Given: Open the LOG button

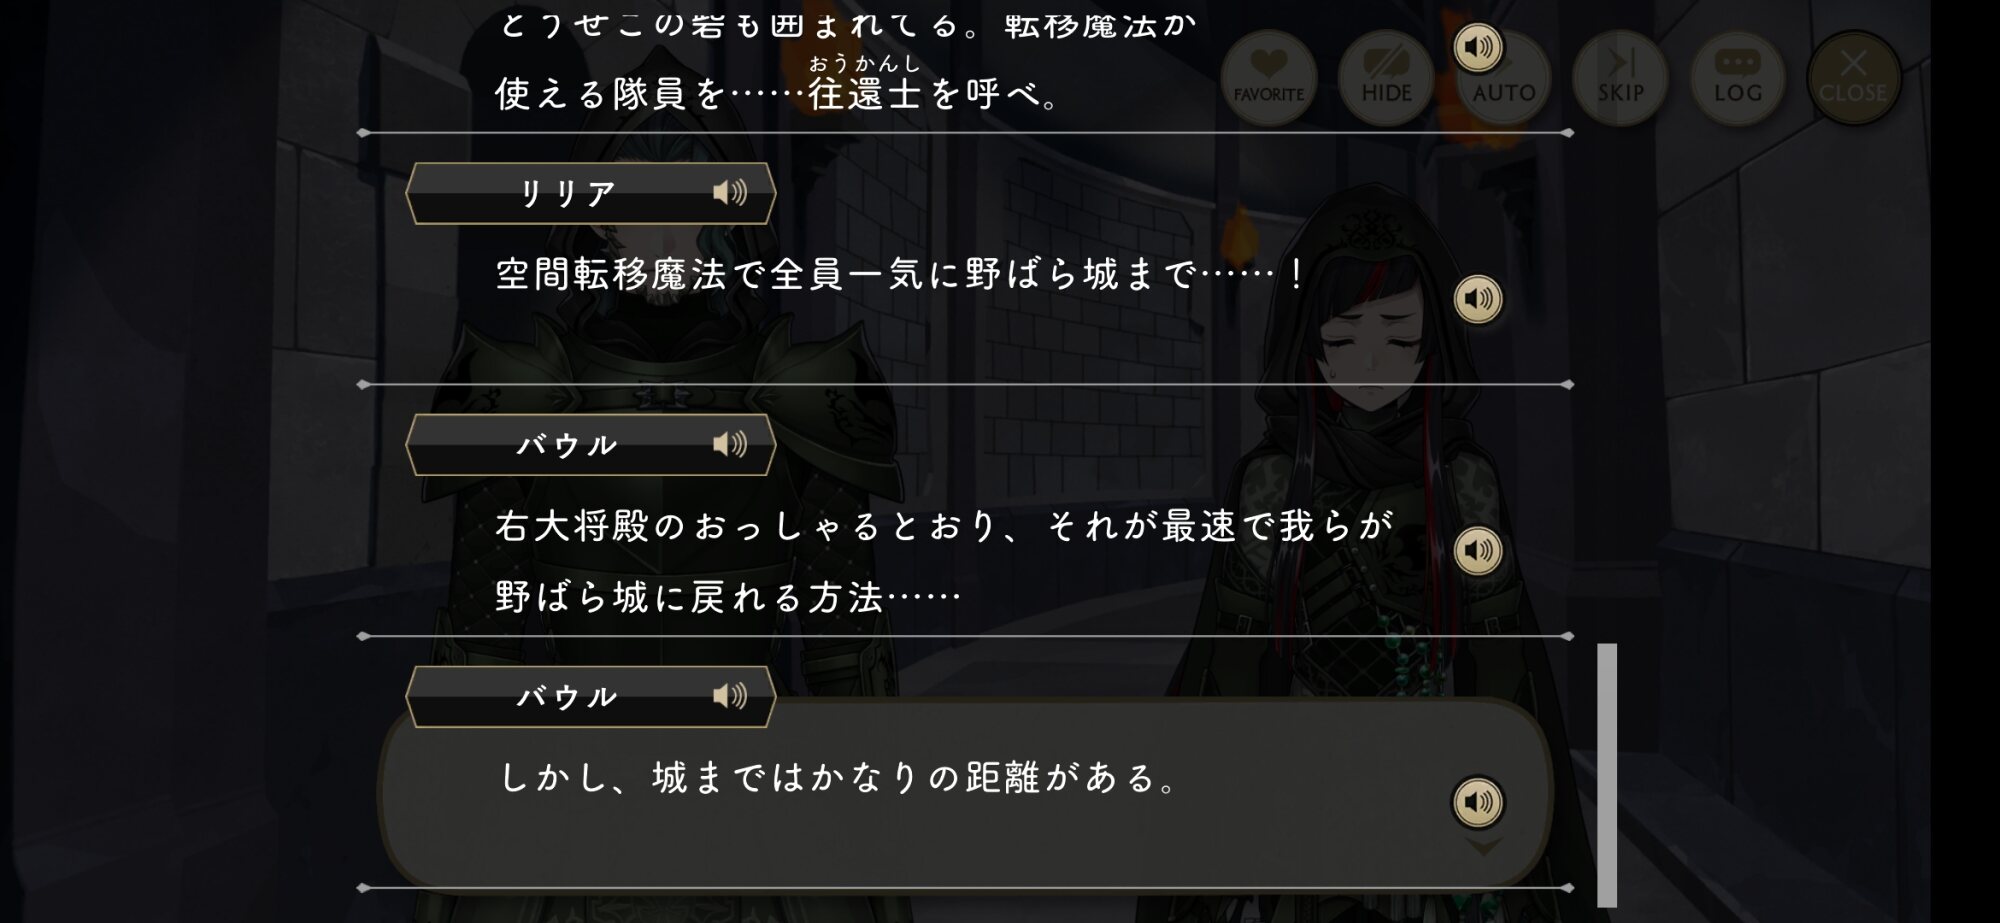Looking at the screenshot, I should point(1738,78).
